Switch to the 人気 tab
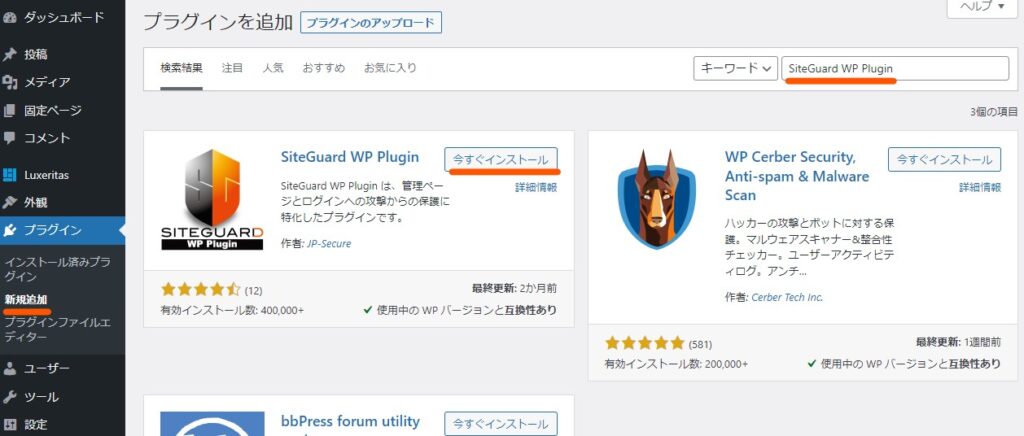Image resolution: width=1024 pixels, height=436 pixels. point(273,67)
